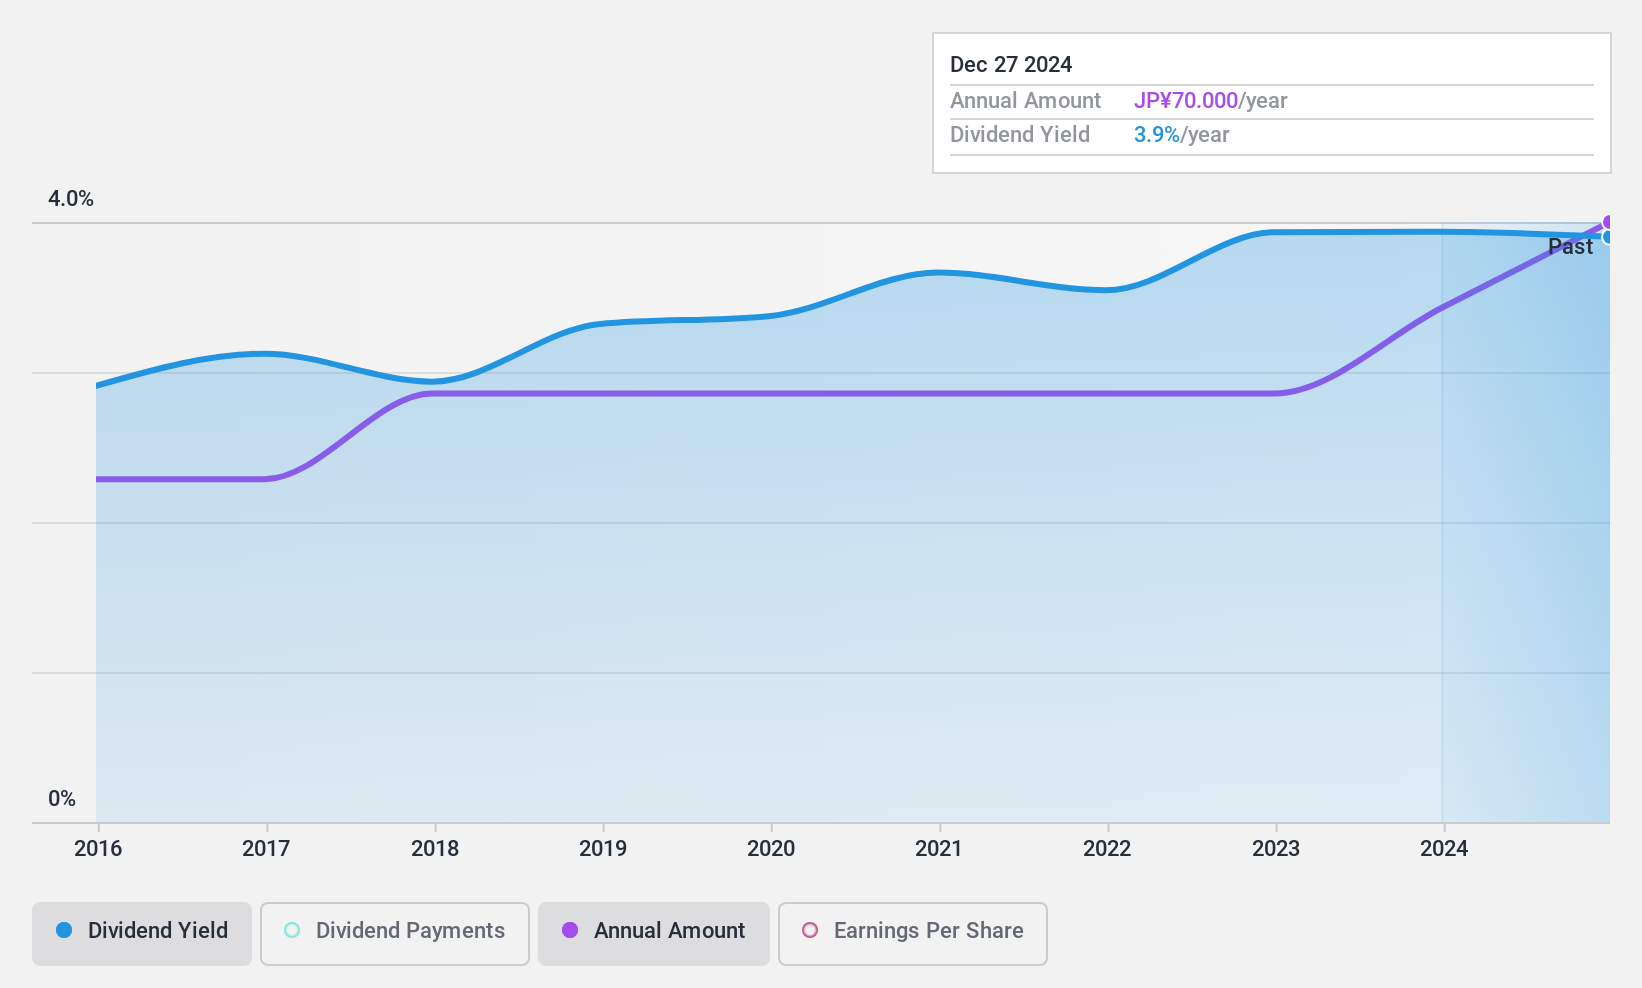Enable the Earnings Per Share series

coord(912,933)
